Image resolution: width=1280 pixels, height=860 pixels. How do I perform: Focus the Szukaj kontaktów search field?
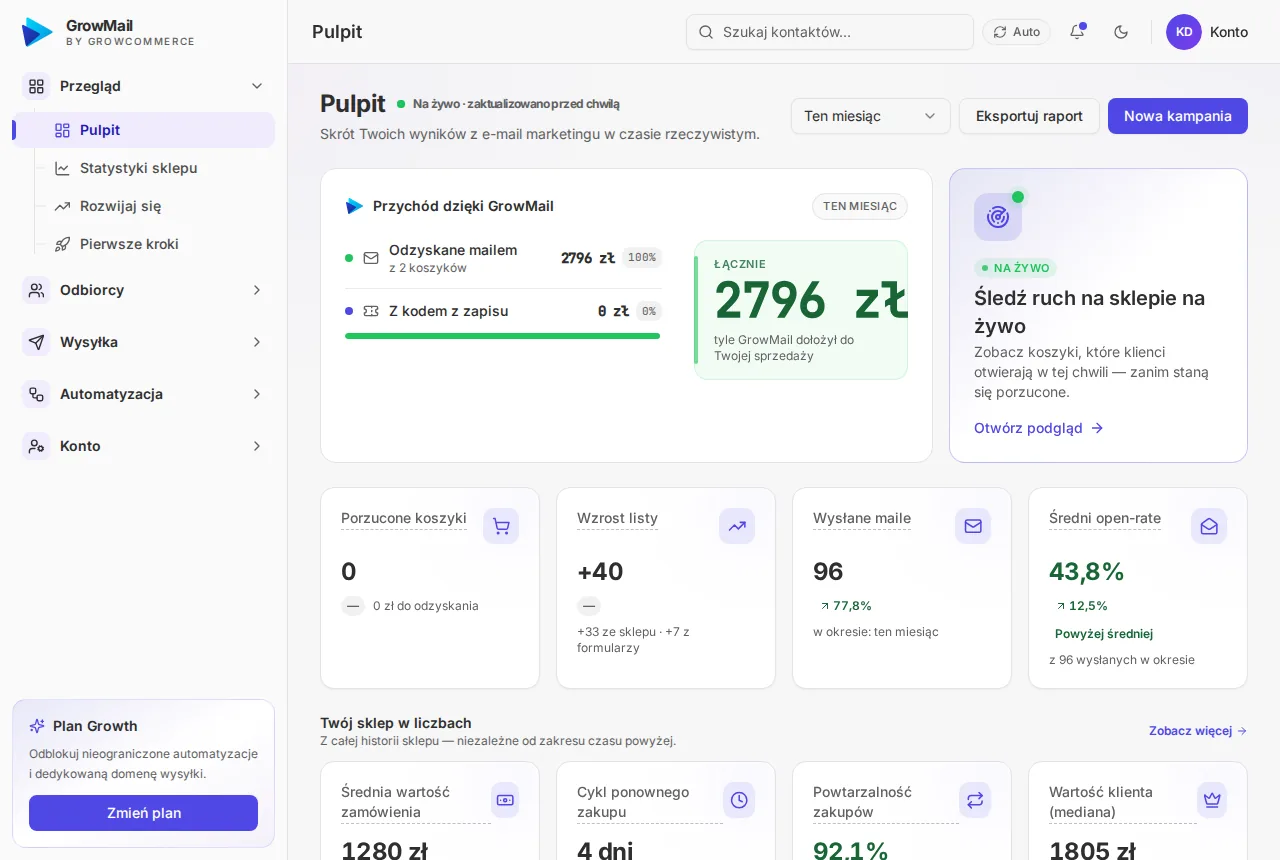(830, 32)
